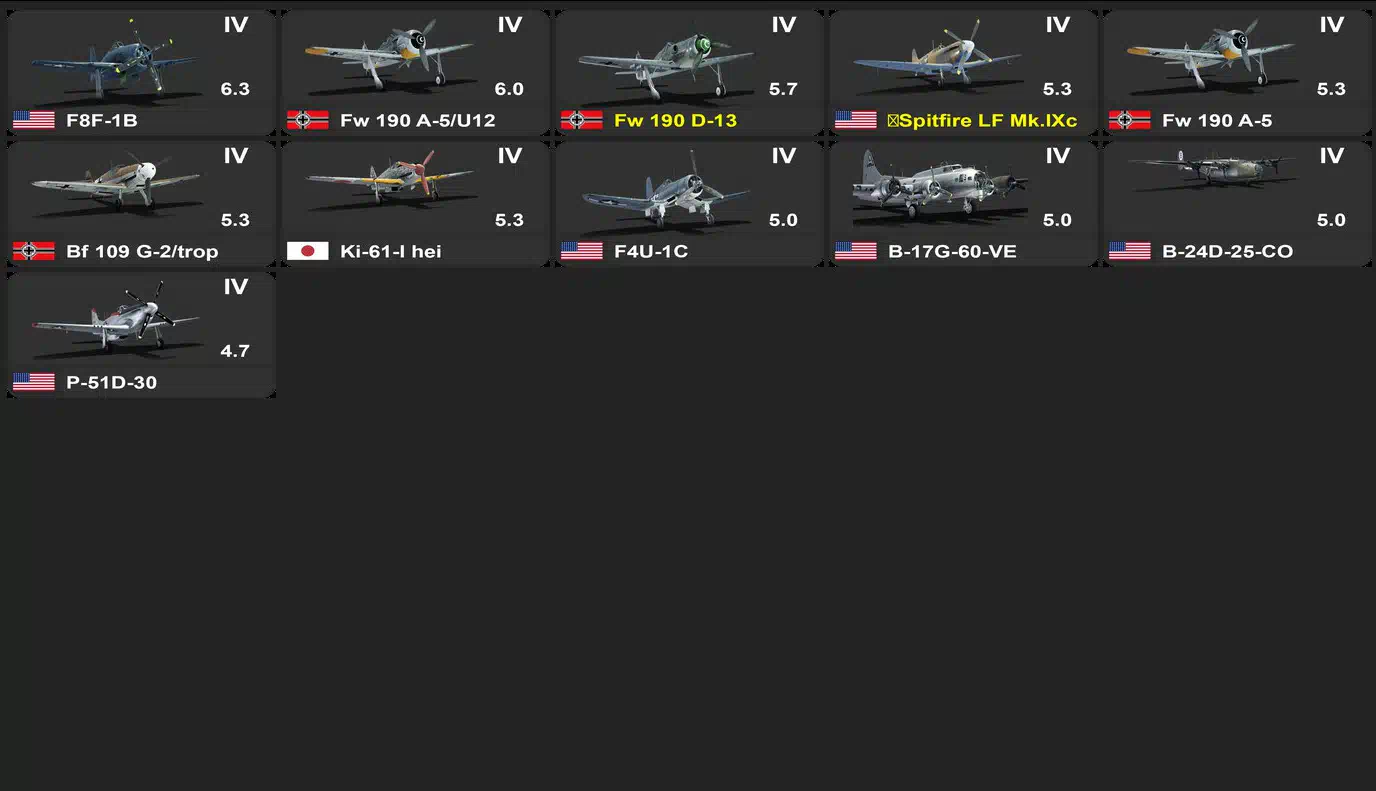The image size is (1376, 791).
Task: Select the B-17G-60-VE bomber image
Action: 940,185
